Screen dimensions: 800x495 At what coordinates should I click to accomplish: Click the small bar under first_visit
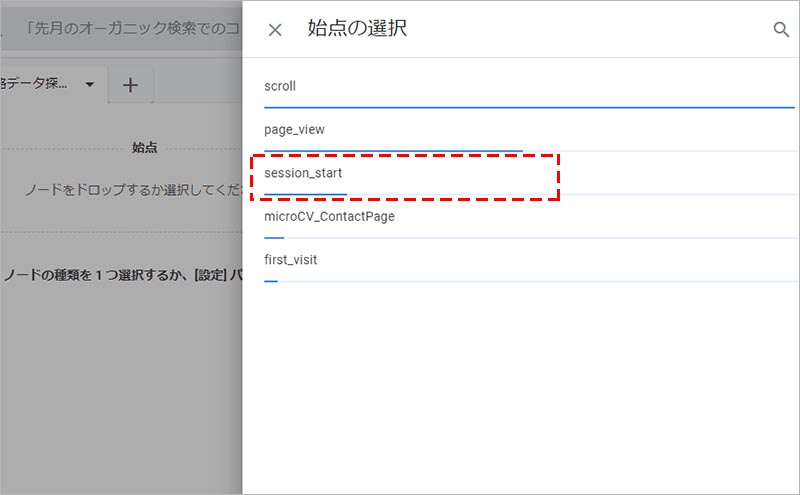pos(270,281)
